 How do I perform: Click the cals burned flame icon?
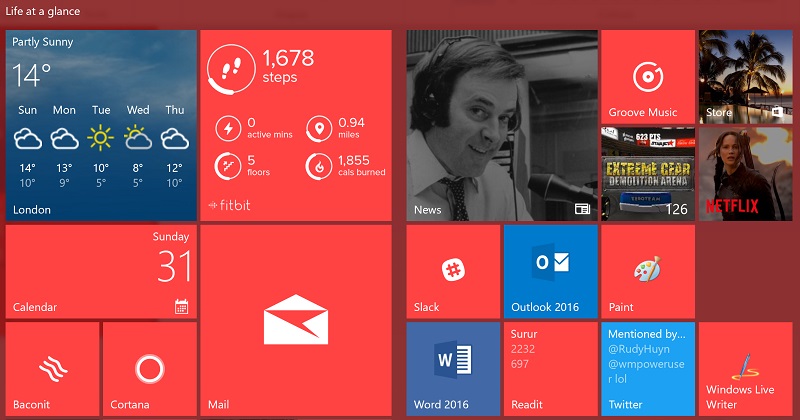pos(319,166)
